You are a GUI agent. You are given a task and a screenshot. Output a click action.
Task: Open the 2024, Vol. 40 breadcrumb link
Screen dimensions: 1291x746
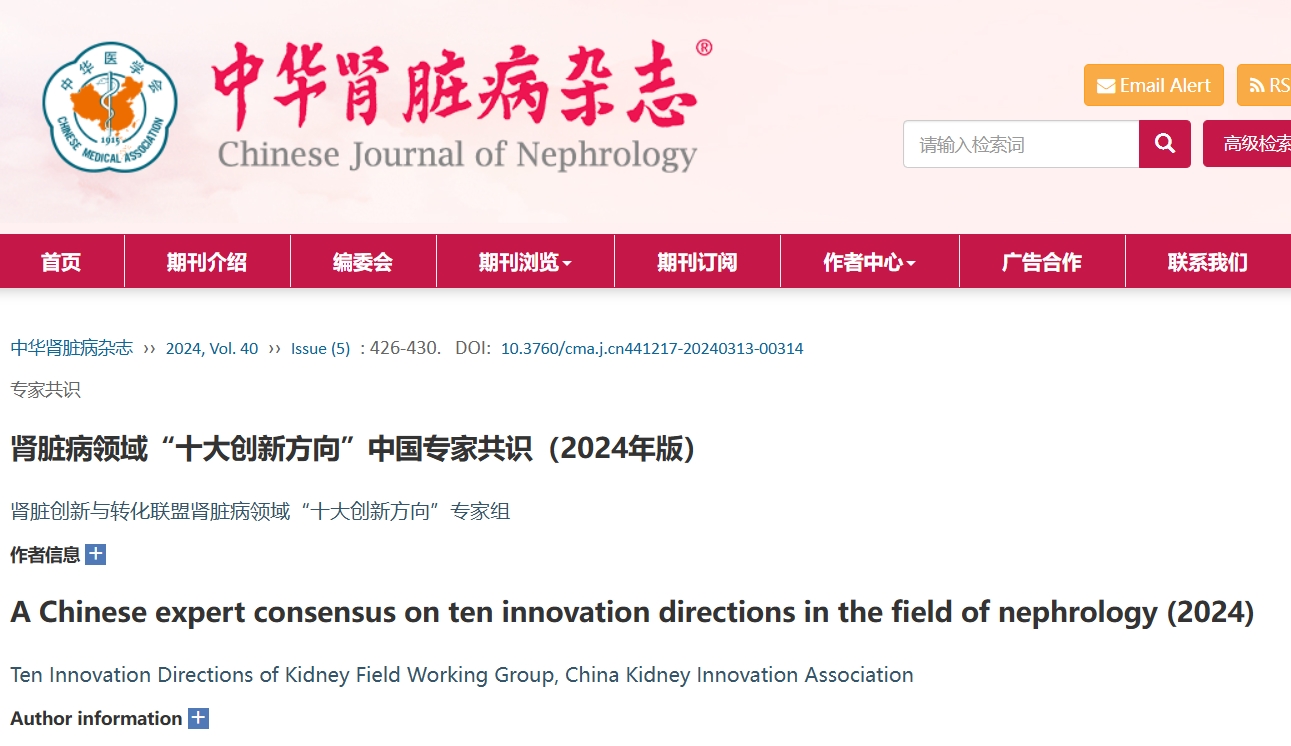coord(212,349)
